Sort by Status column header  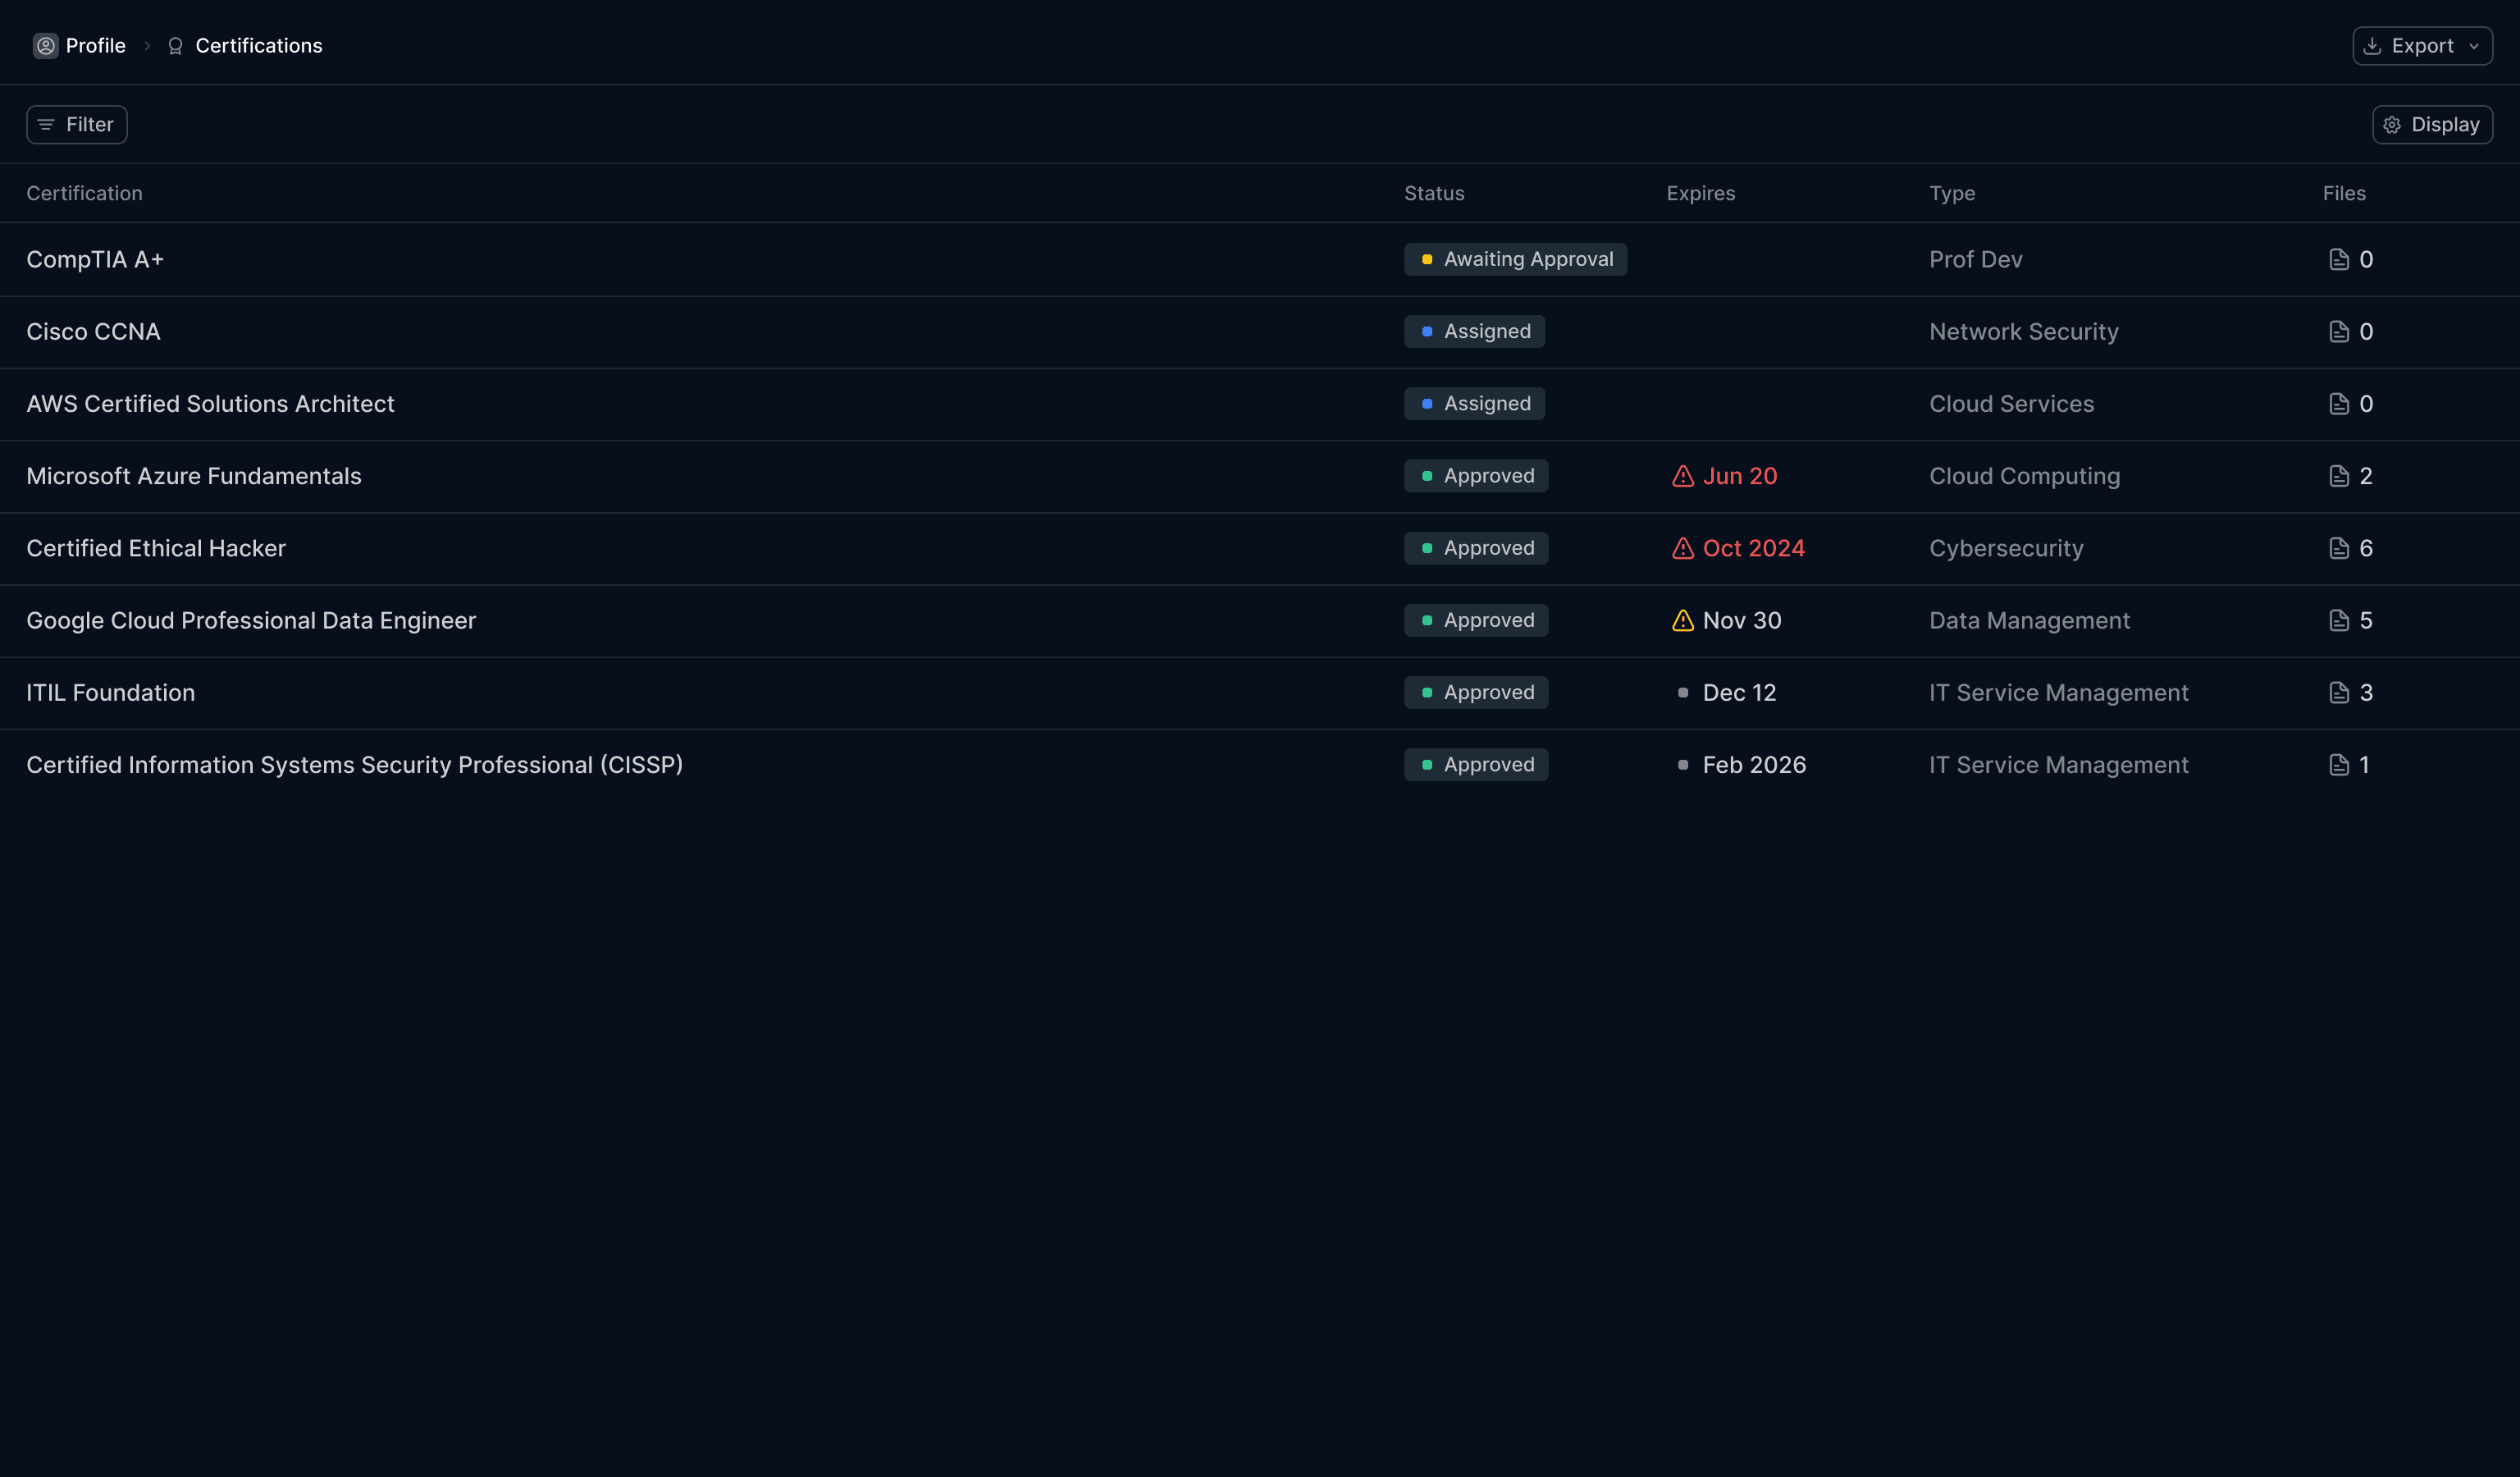1433,194
